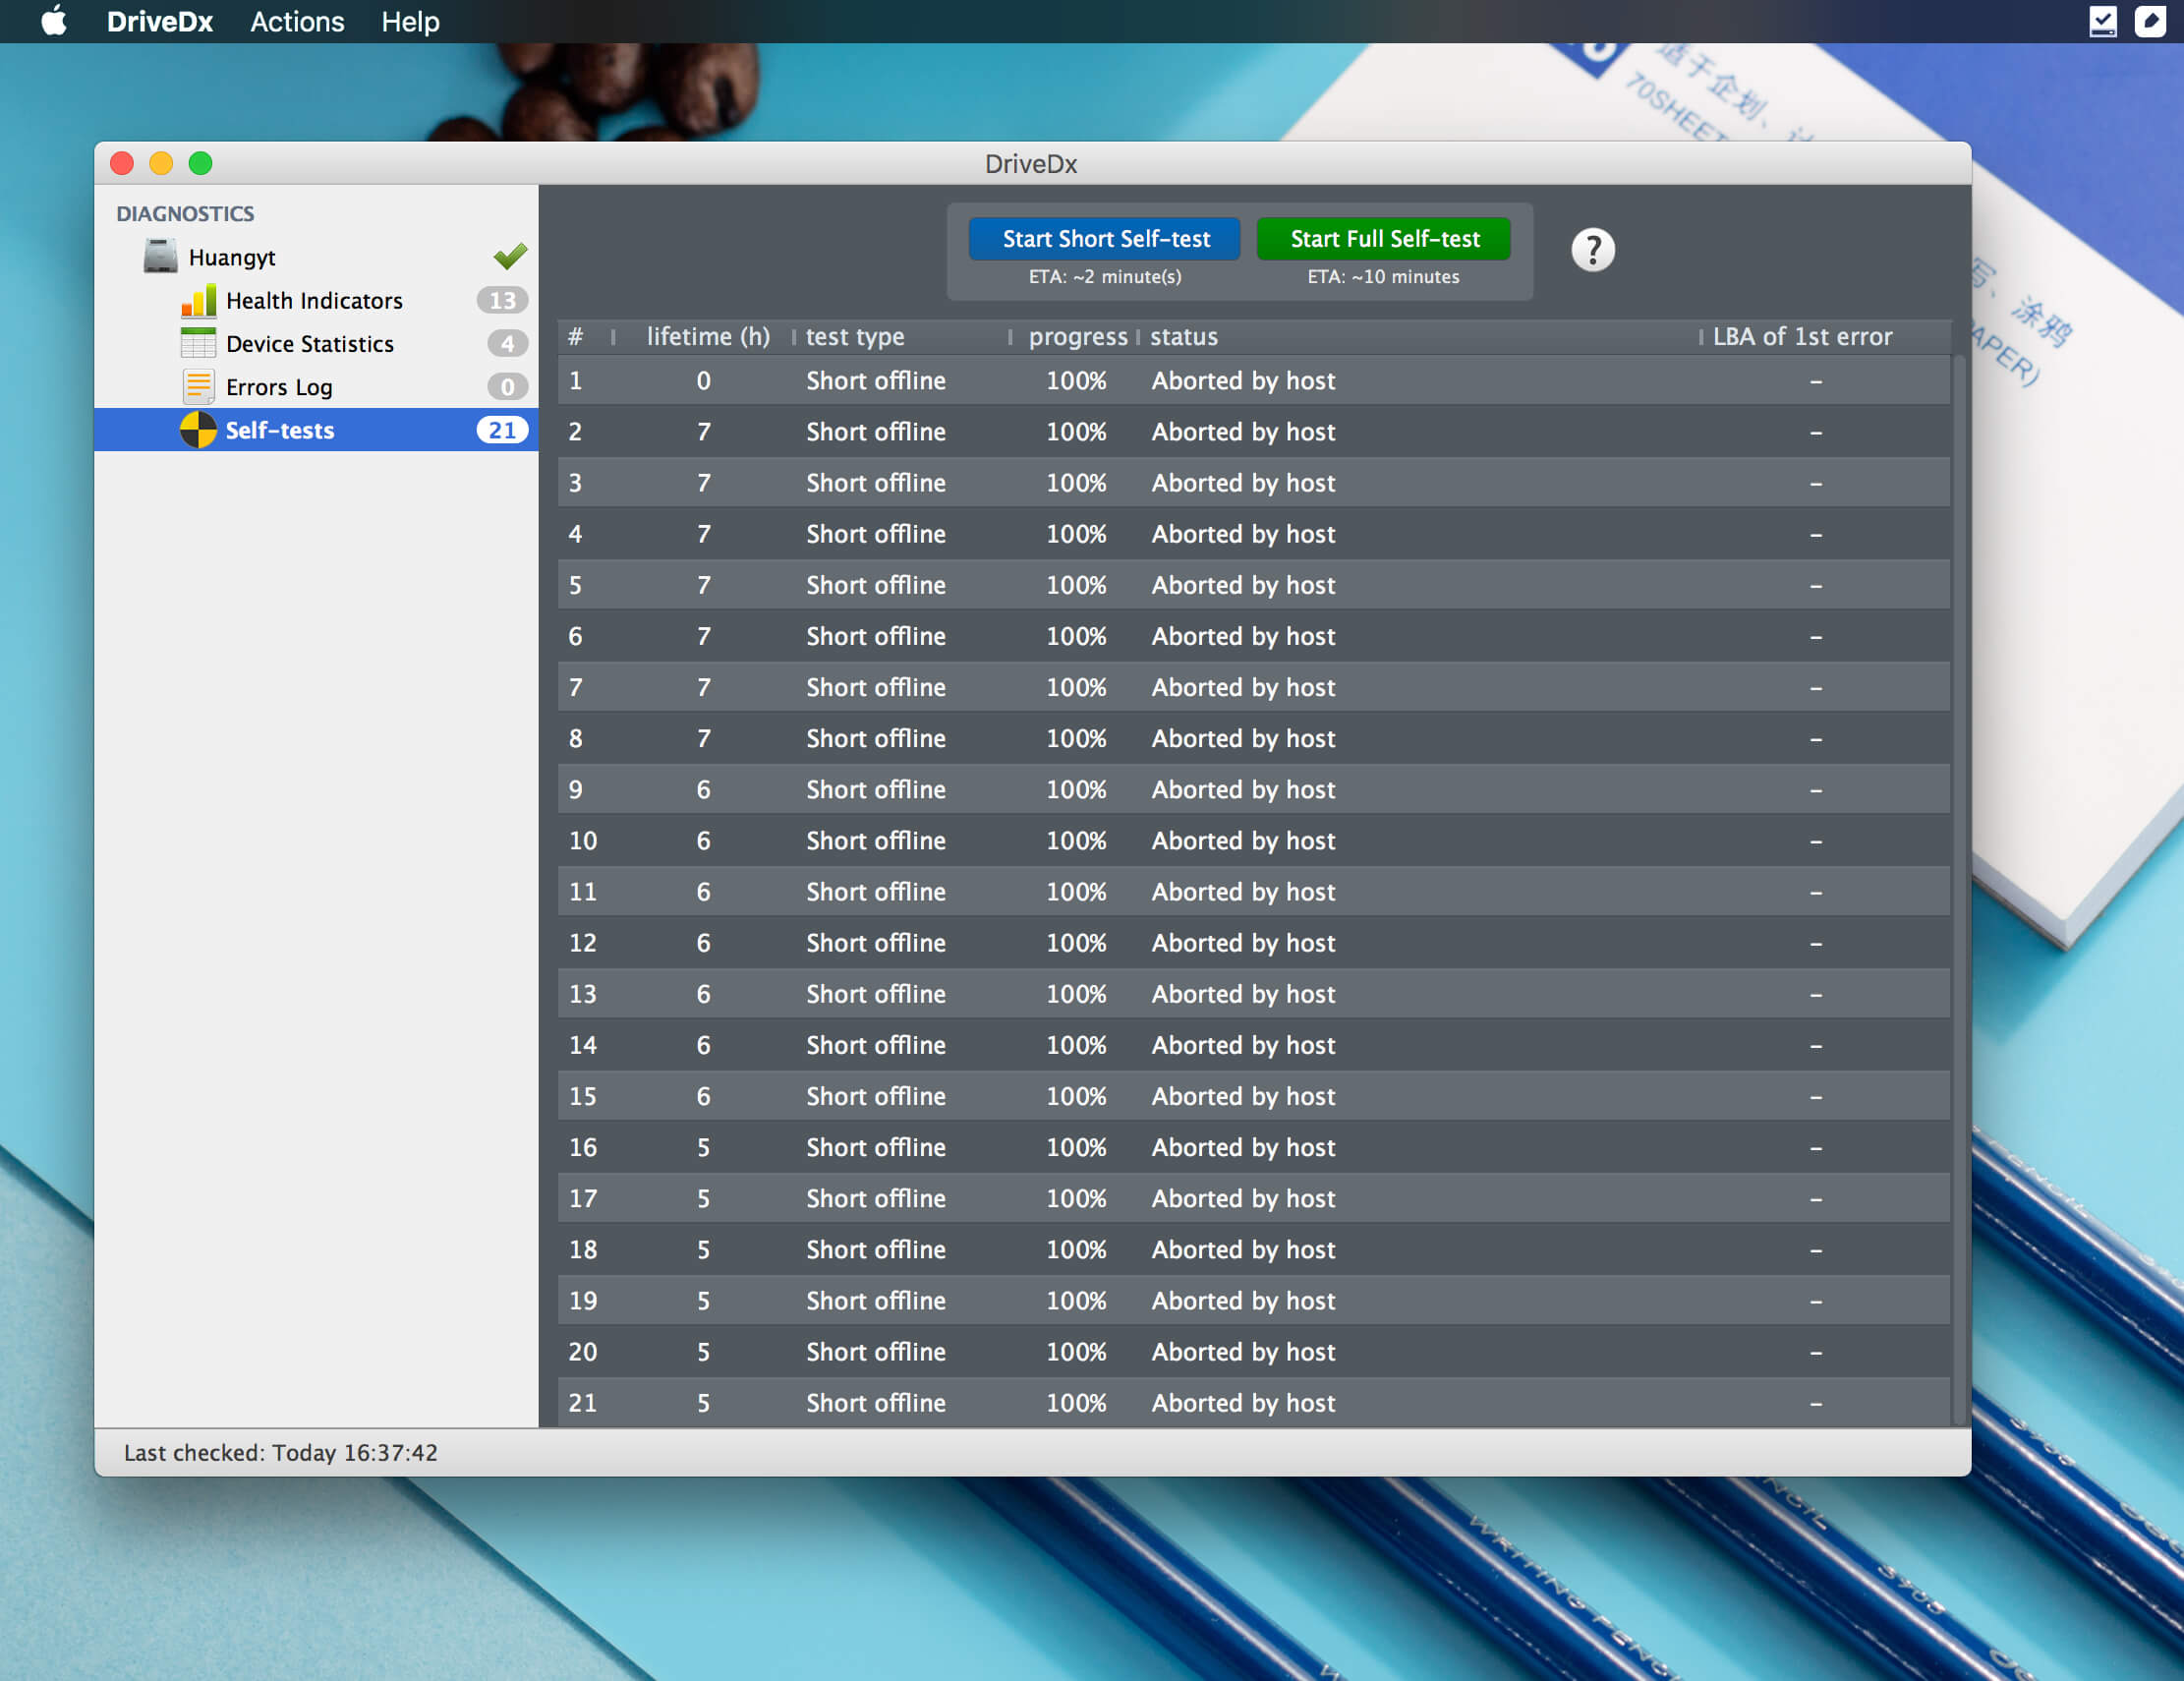The width and height of the screenshot is (2184, 1681).
Task: Click the Health Indicators bar chart icon
Action: (x=198, y=300)
